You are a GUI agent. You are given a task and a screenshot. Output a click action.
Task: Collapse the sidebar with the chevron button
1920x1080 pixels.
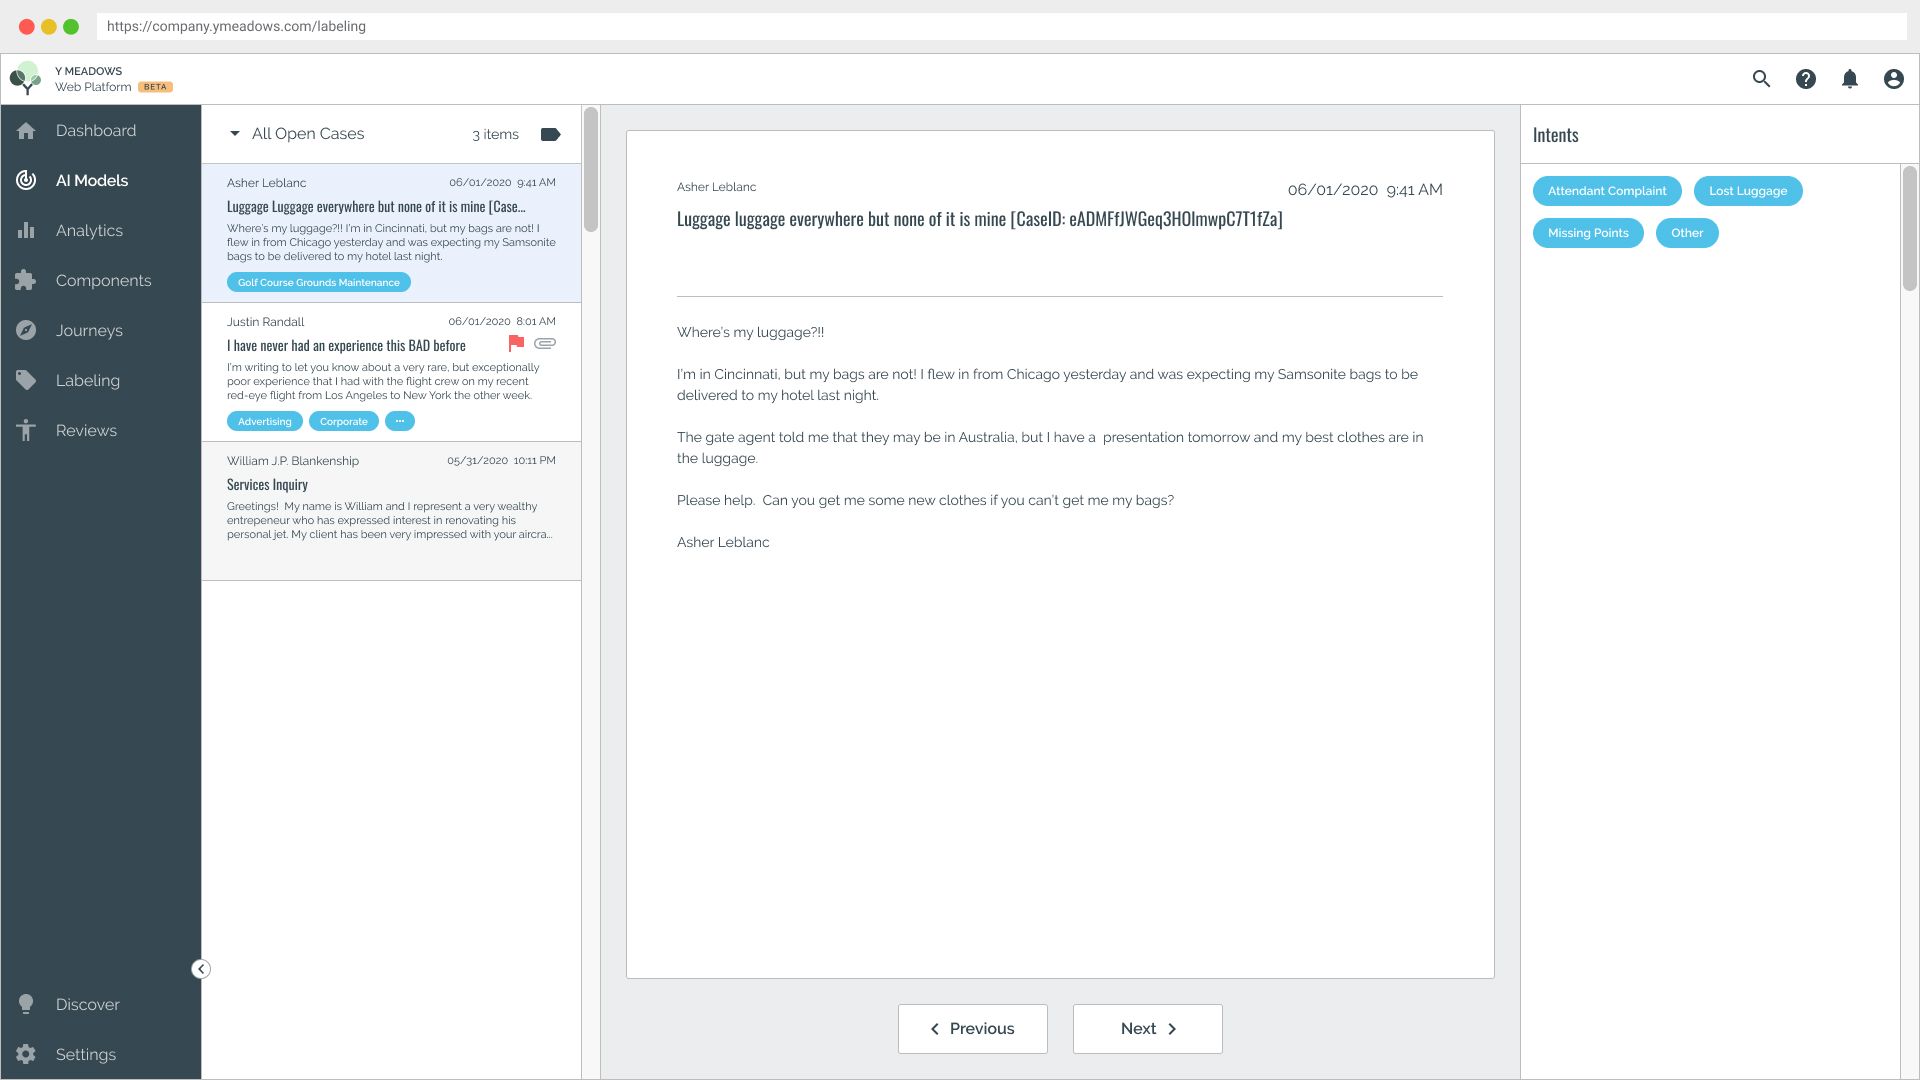(201, 969)
